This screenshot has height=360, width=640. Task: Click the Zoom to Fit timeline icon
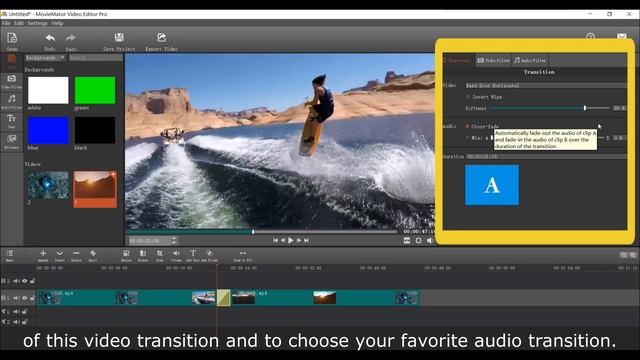[242, 253]
